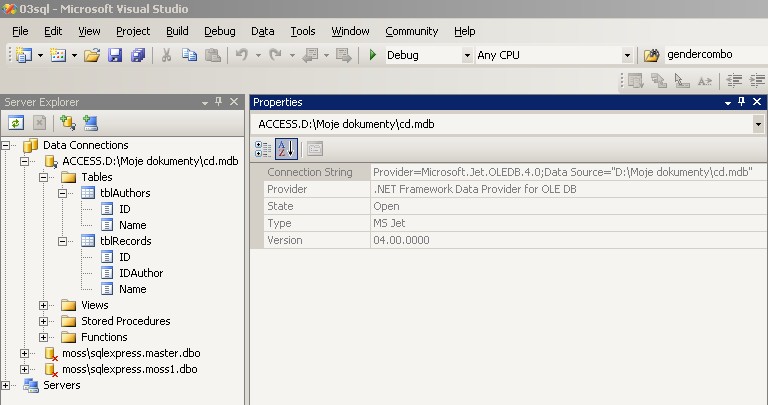The width and height of the screenshot is (768, 405).
Task: Select the Version property value 04.00.0000
Action: [401, 240]
